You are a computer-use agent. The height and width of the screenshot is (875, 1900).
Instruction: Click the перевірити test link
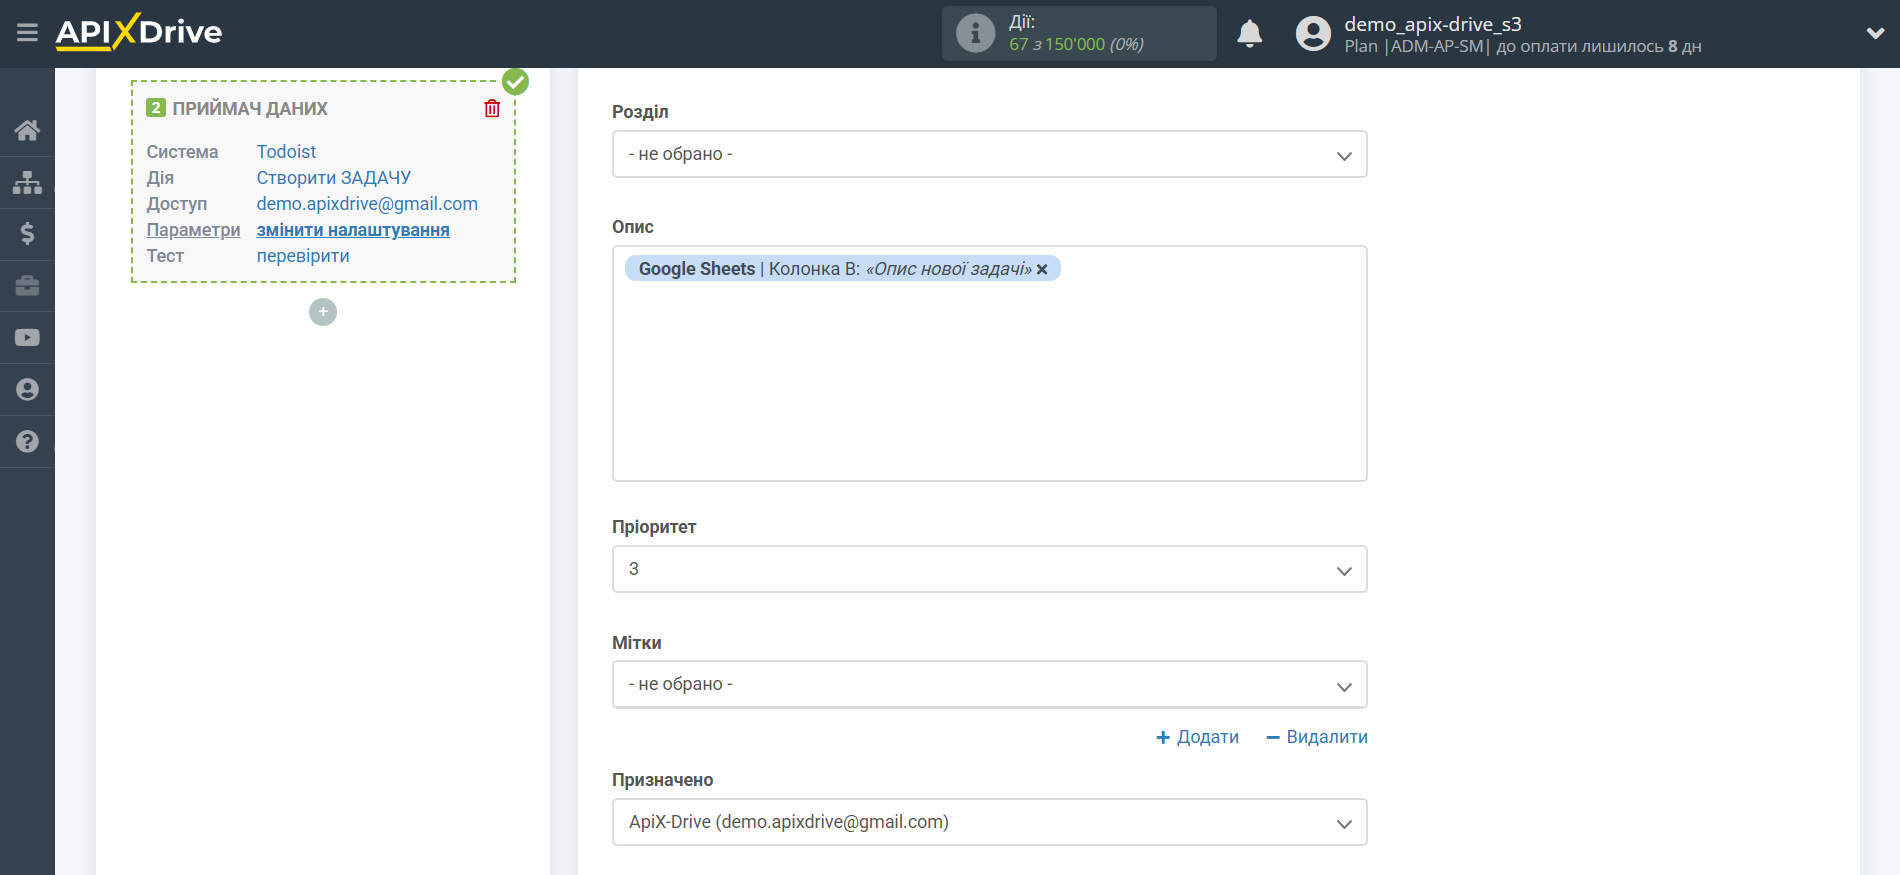(x=303, y=256)
